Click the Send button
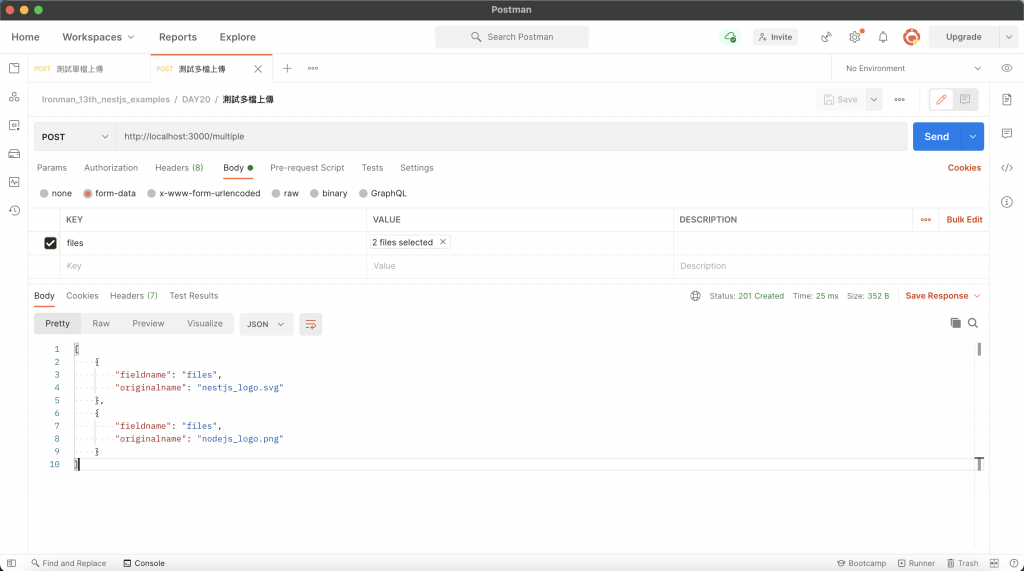 (x=936, y=137)
